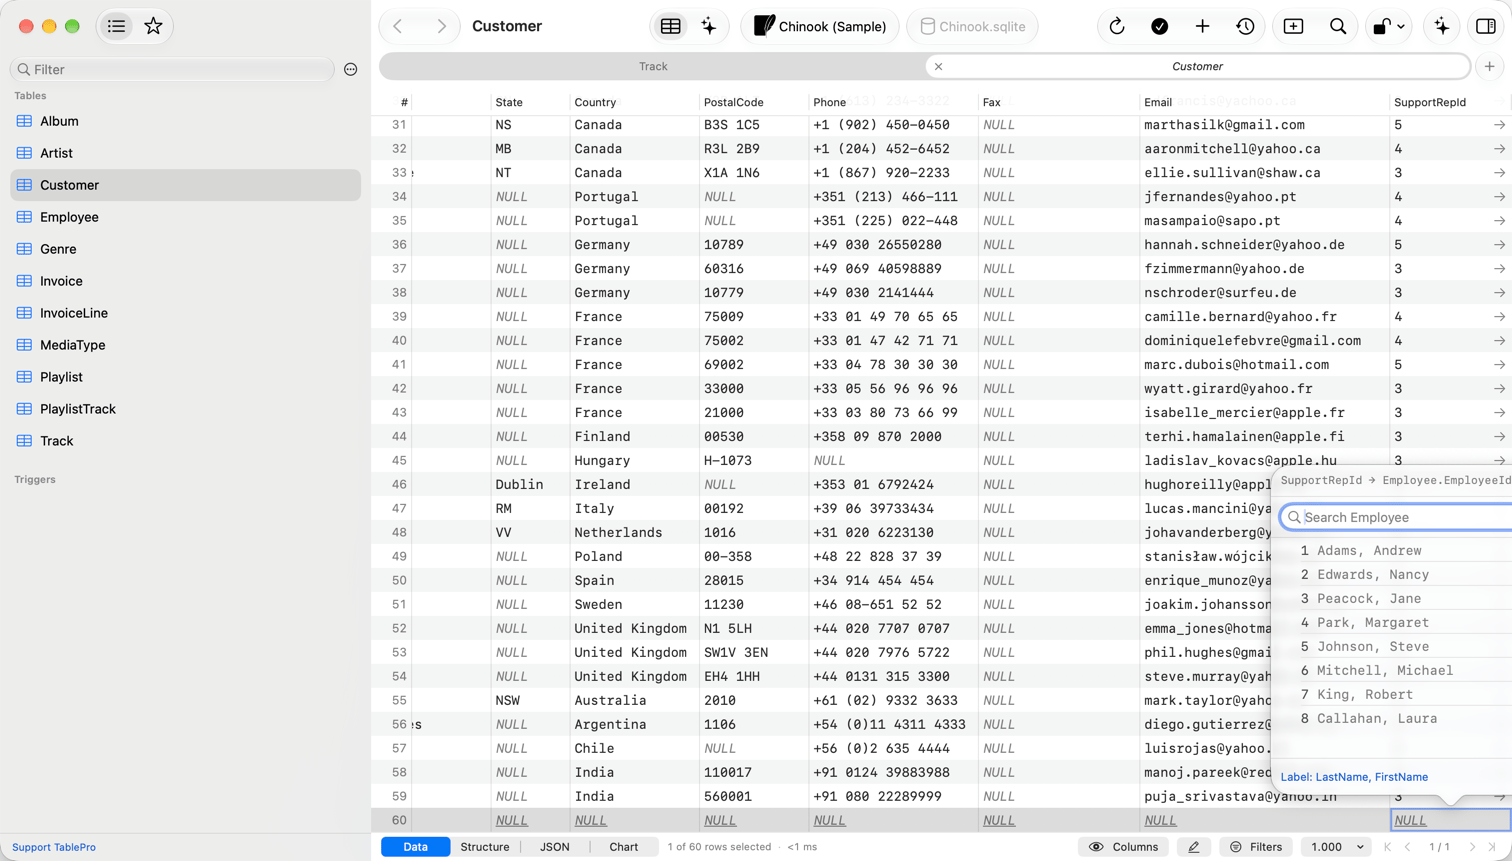Select the Album table
The width and height of the screenshot is (1512, 861).
click(185, 121)
